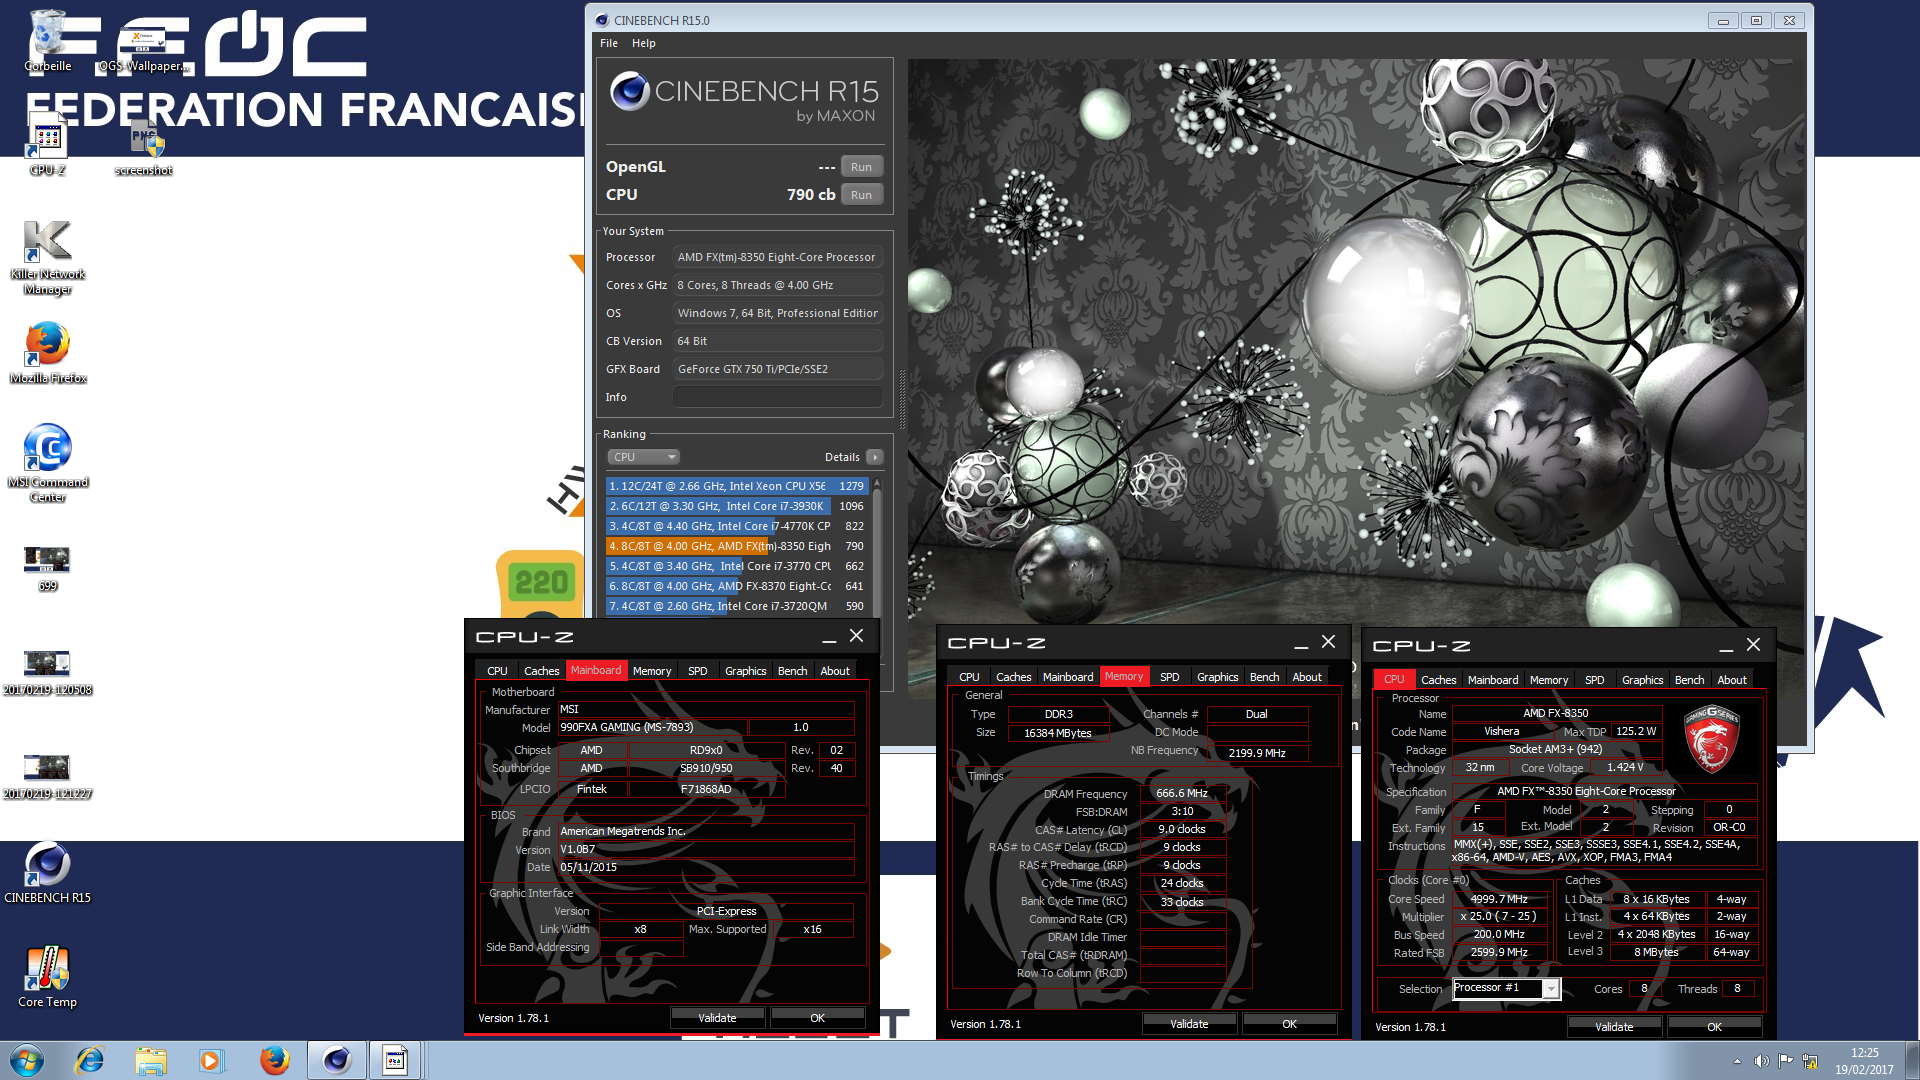The height and width of the screenshot is (1080, 1920).
Task: Open MSI Command Center shortcut
Action: 47,462
